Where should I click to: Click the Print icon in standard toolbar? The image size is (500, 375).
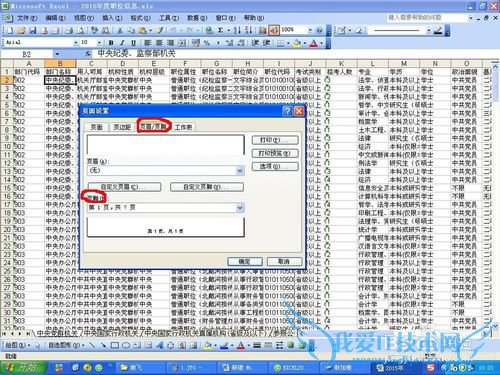69,30
